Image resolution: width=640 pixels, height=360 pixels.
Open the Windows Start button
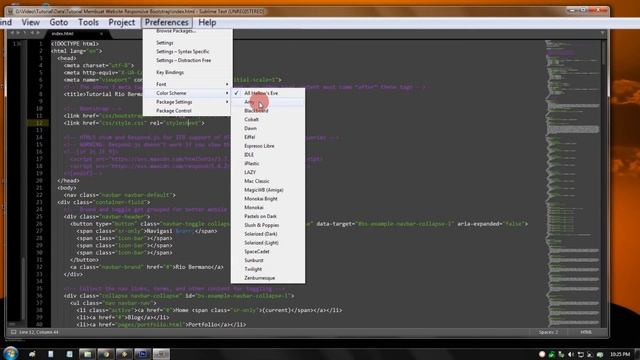tap(10, 353)
